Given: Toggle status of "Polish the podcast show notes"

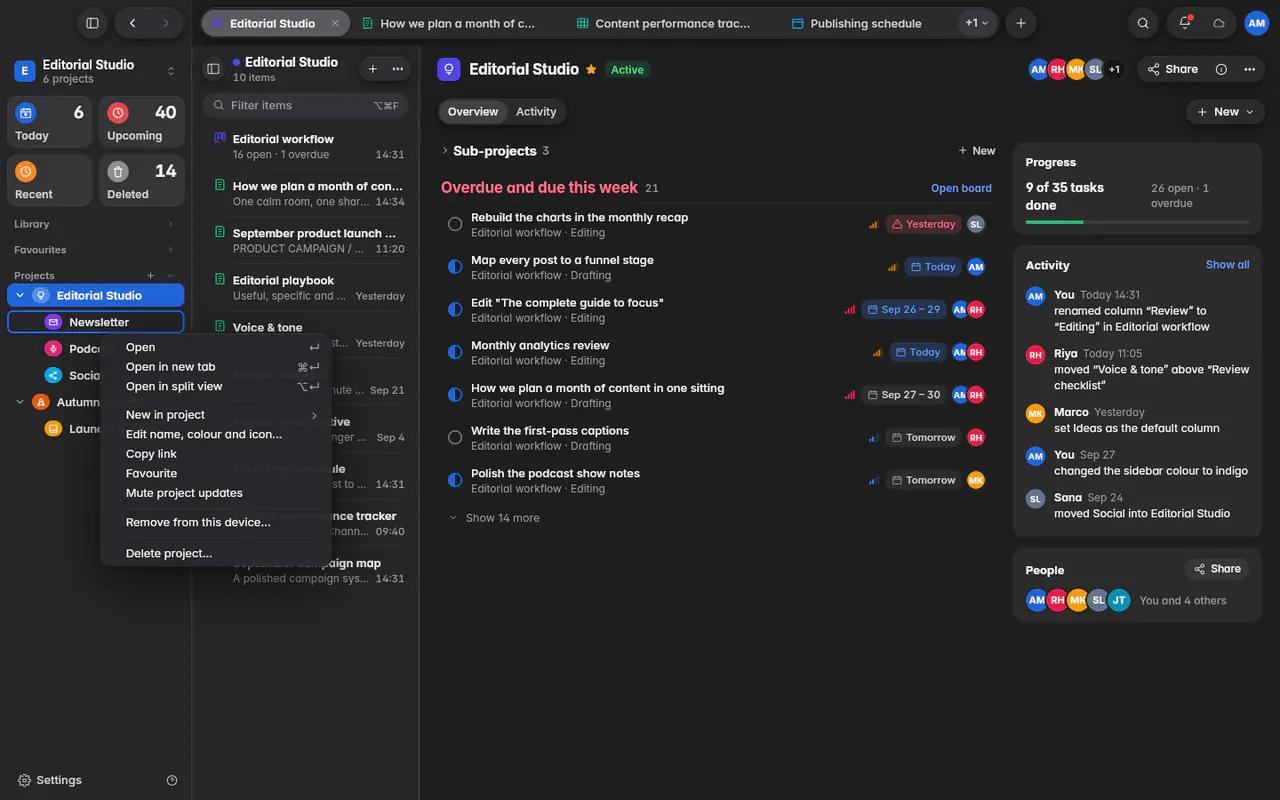Looking at the screenshot, I should pyautogui.click(x=455, y=480).
